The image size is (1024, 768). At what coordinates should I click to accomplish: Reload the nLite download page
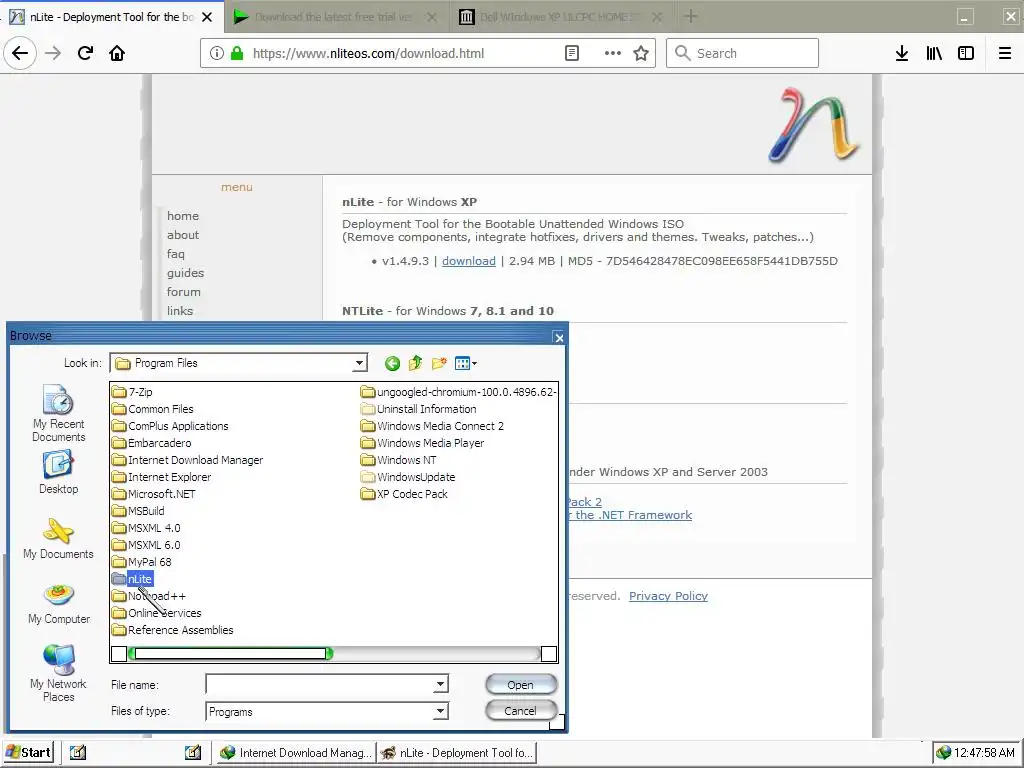click(85, 54)
